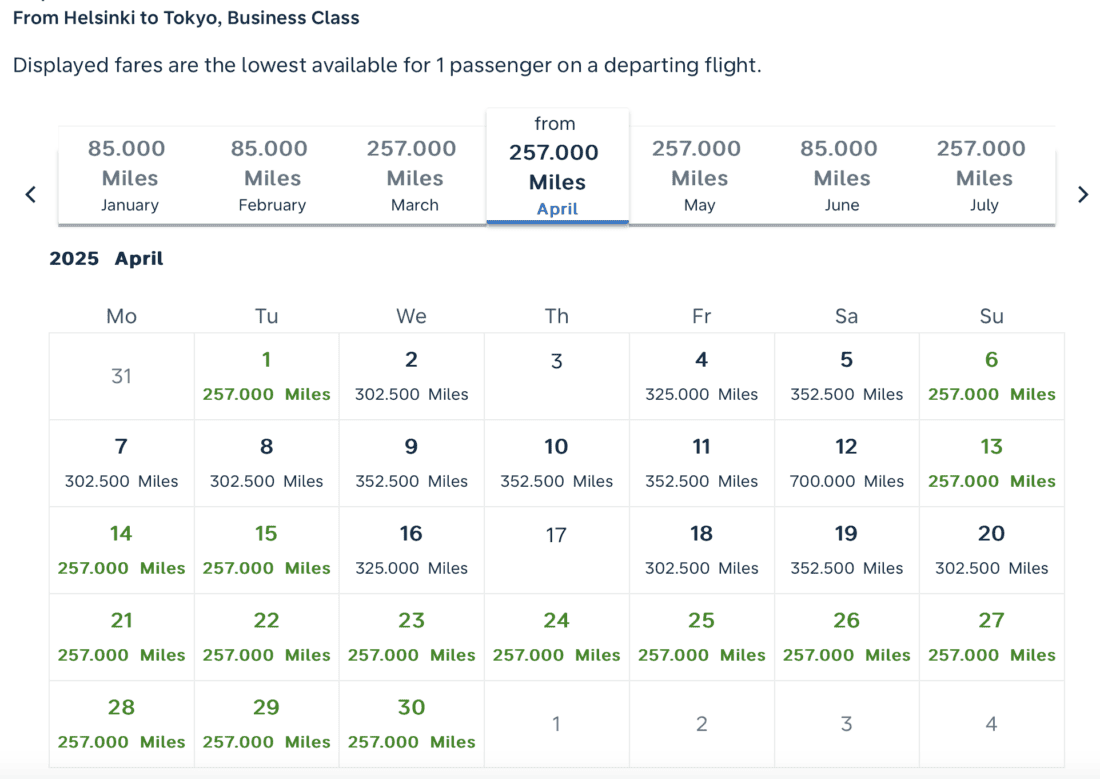Select April 1 fare at 257.000 Miles

click(266, 376)
